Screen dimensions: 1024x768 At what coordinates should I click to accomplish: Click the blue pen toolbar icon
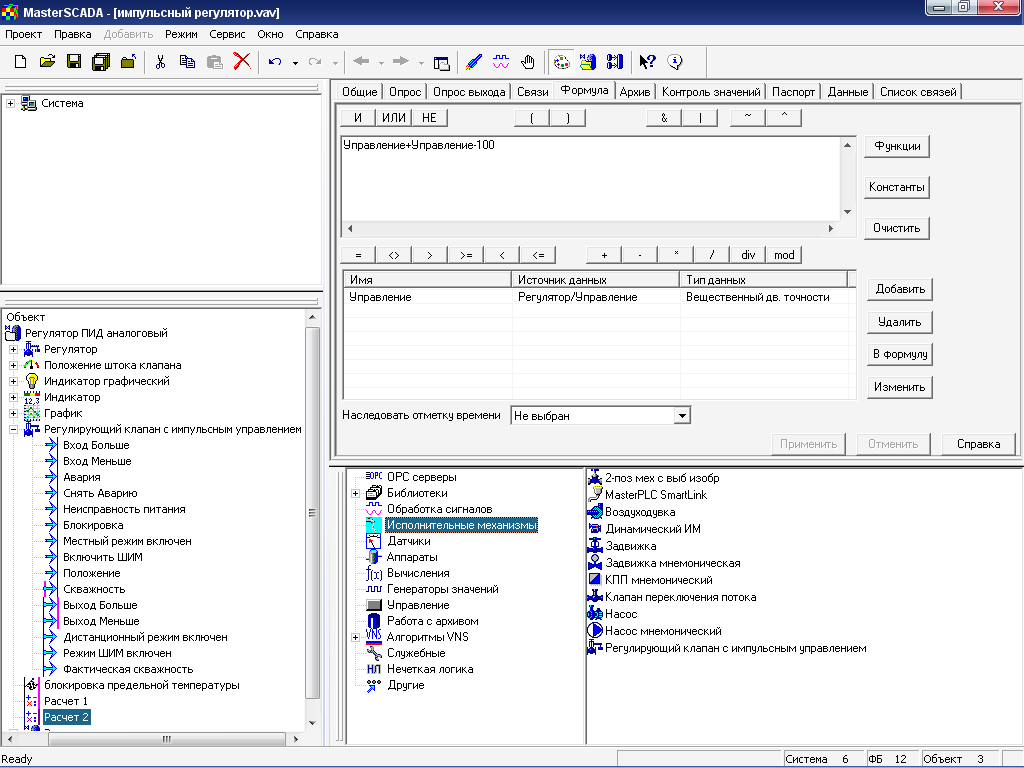coord(473,62)
